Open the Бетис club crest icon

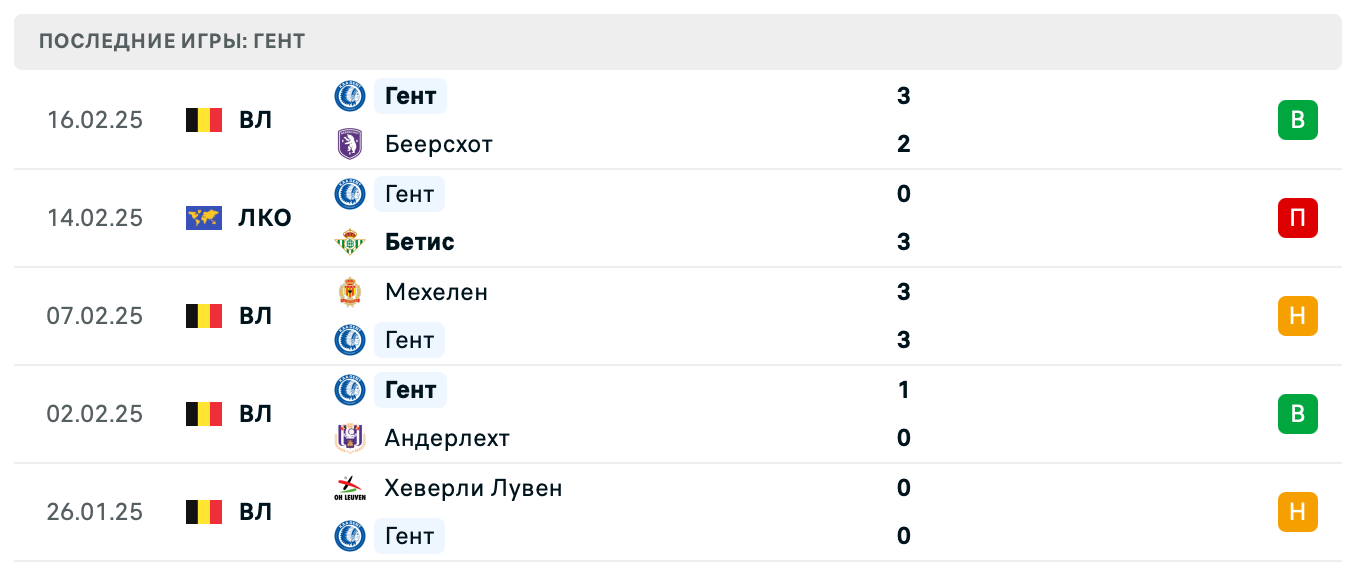348,241
